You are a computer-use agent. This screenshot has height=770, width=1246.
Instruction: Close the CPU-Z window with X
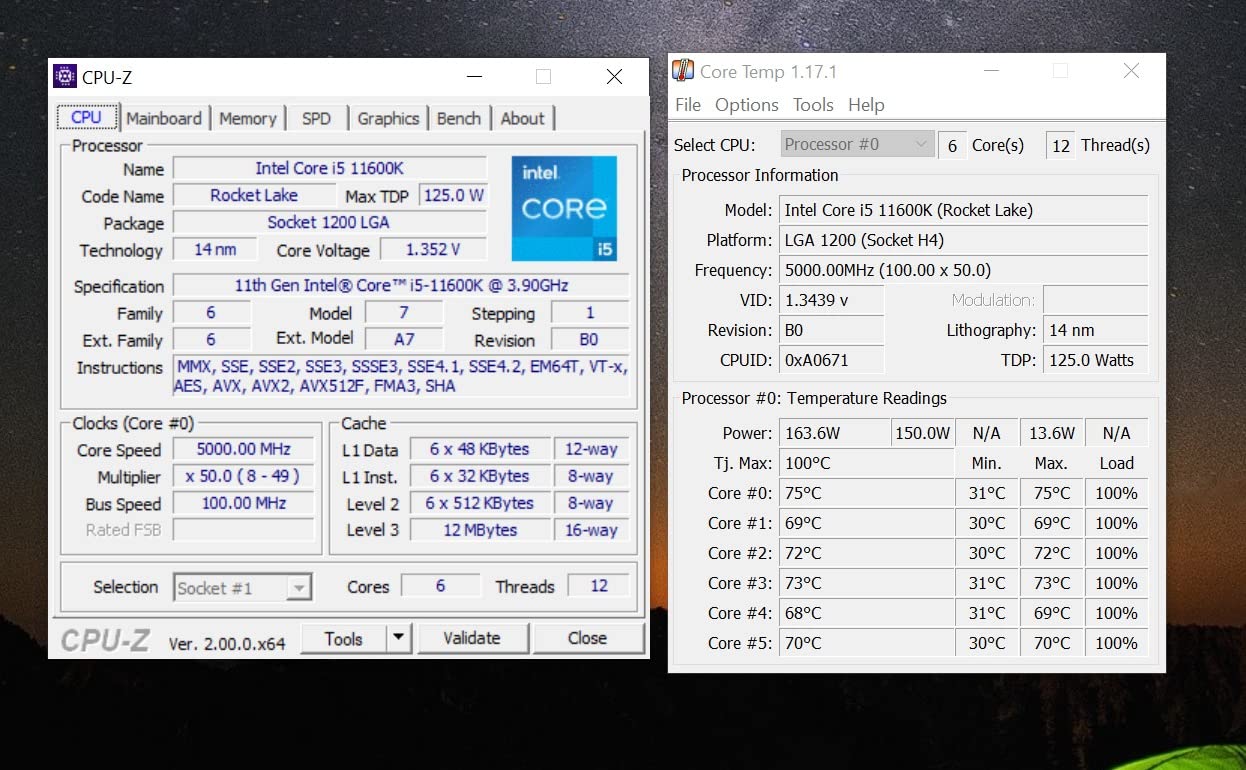[614, 76]
